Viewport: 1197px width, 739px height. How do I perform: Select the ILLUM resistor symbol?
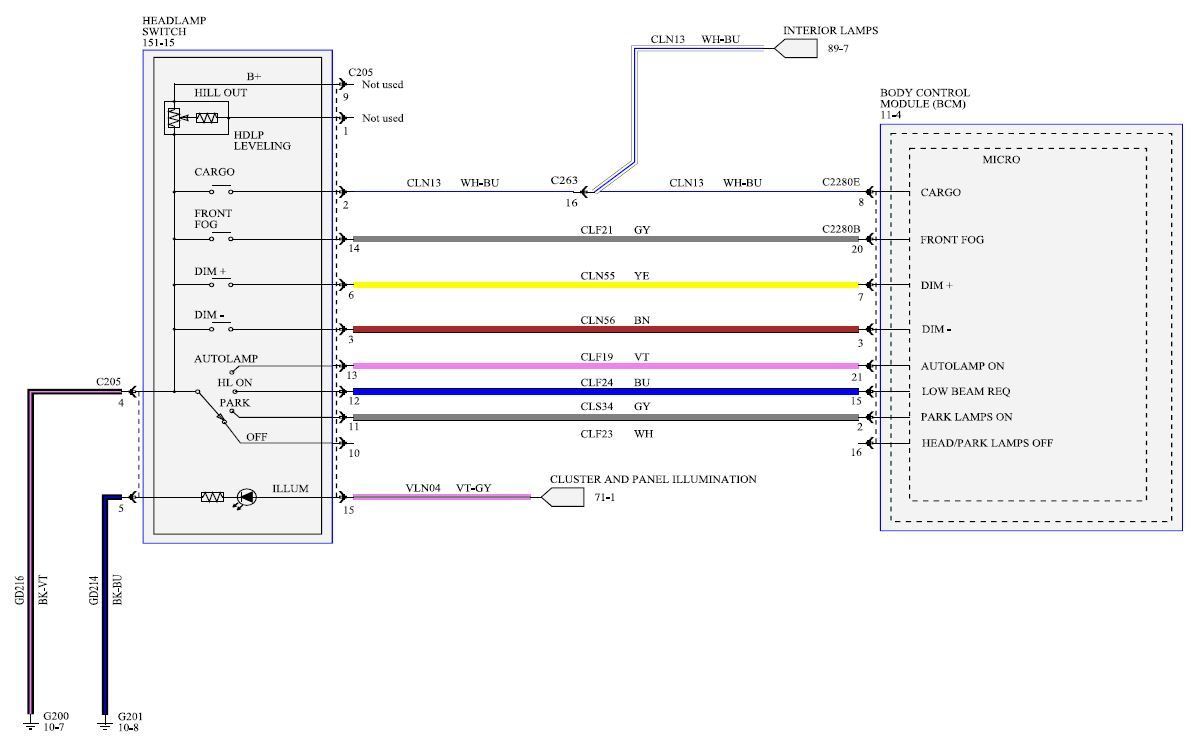tap(212, 497)
